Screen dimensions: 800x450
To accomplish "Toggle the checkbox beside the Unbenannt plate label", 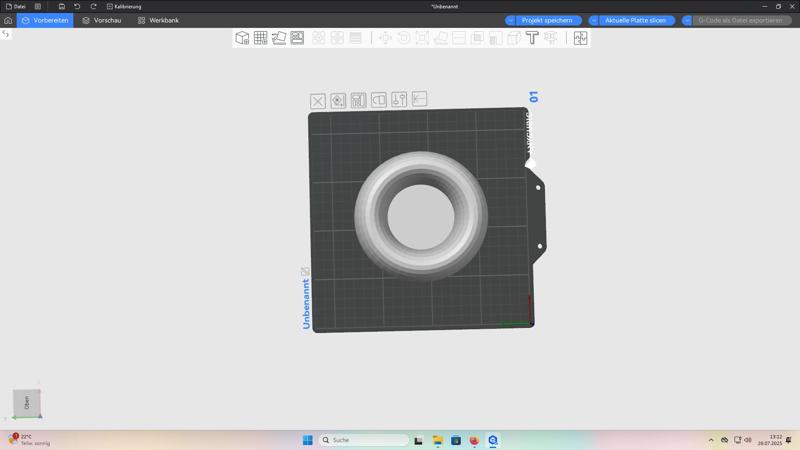I will click(305, 272).
